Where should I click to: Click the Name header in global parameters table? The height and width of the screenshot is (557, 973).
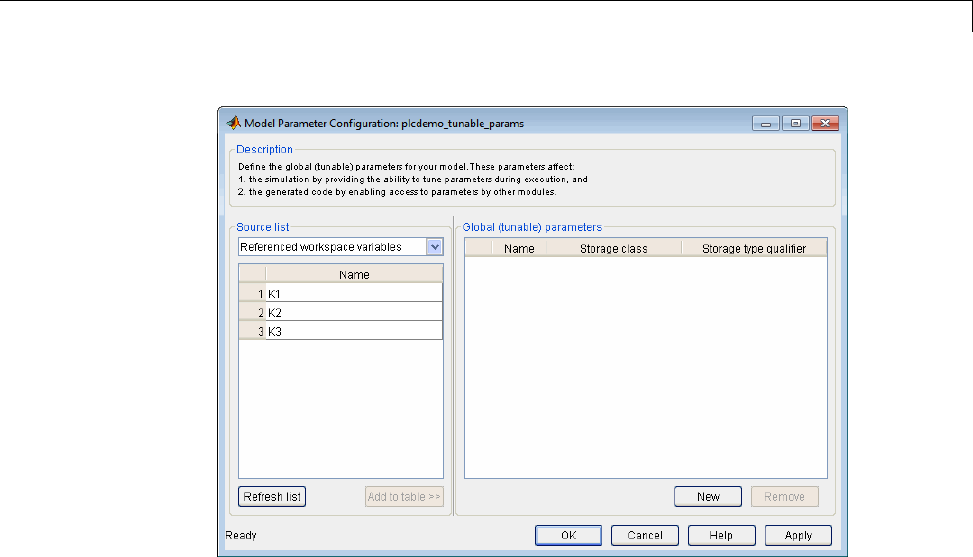[519, 248]
